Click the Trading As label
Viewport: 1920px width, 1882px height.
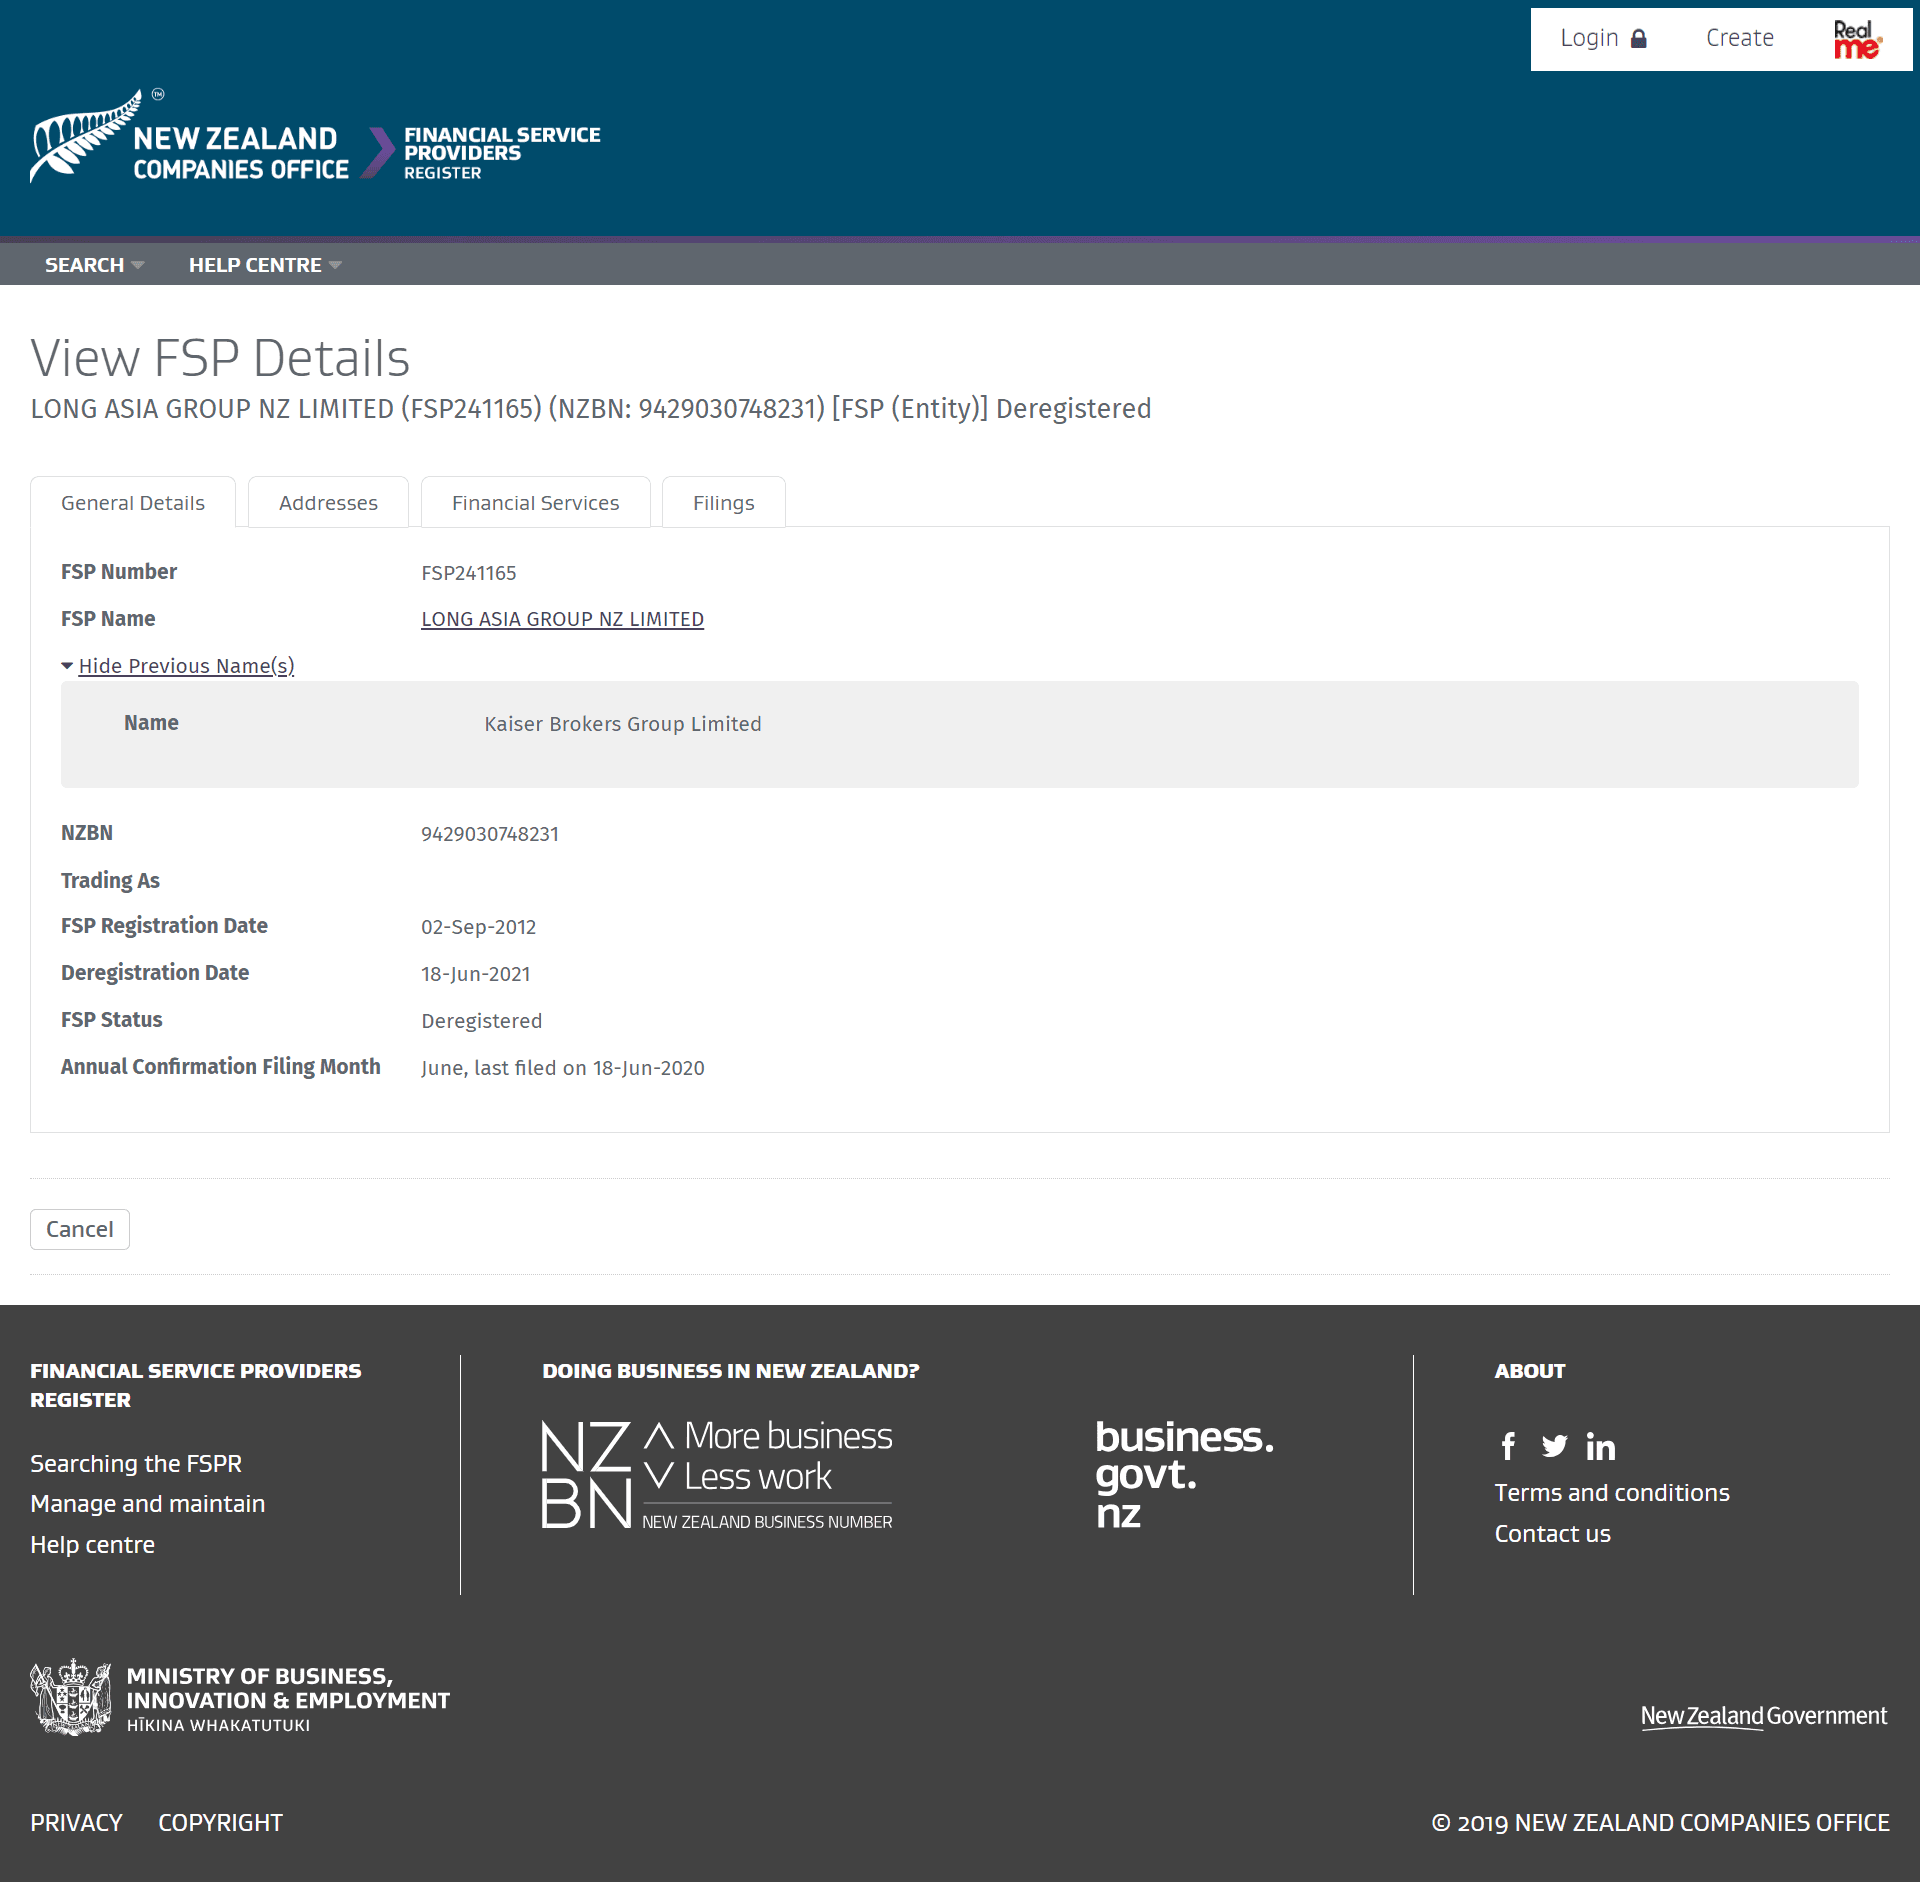click(x=110, y=880)
